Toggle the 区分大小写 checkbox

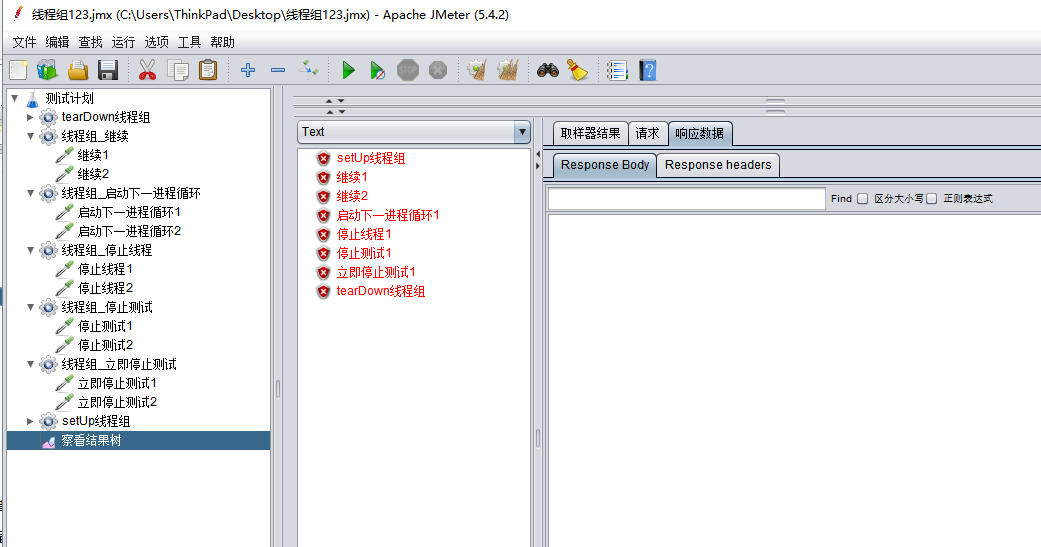(862, 198)
